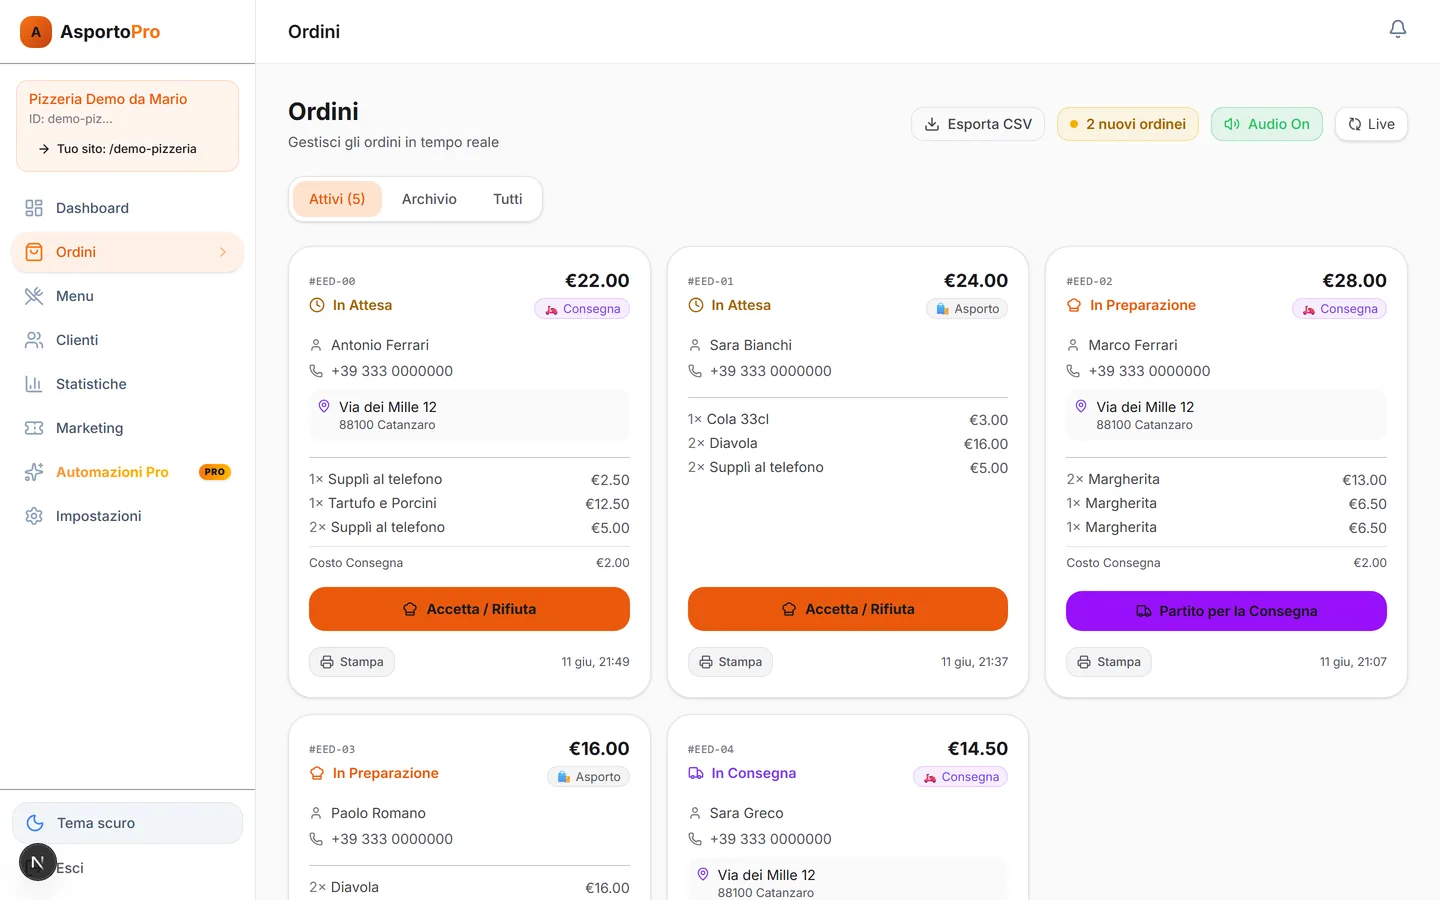Open Statistiche section
The width and height of the screenshot is (1440, 900).
[127, 384]
